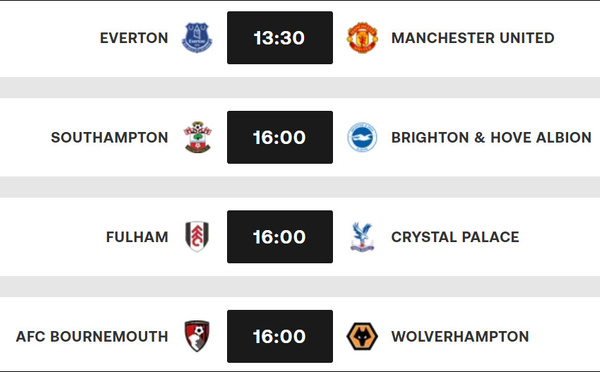Select the AFC BOURNEMOUTH team name
The image size is (600, 372).
92,336
